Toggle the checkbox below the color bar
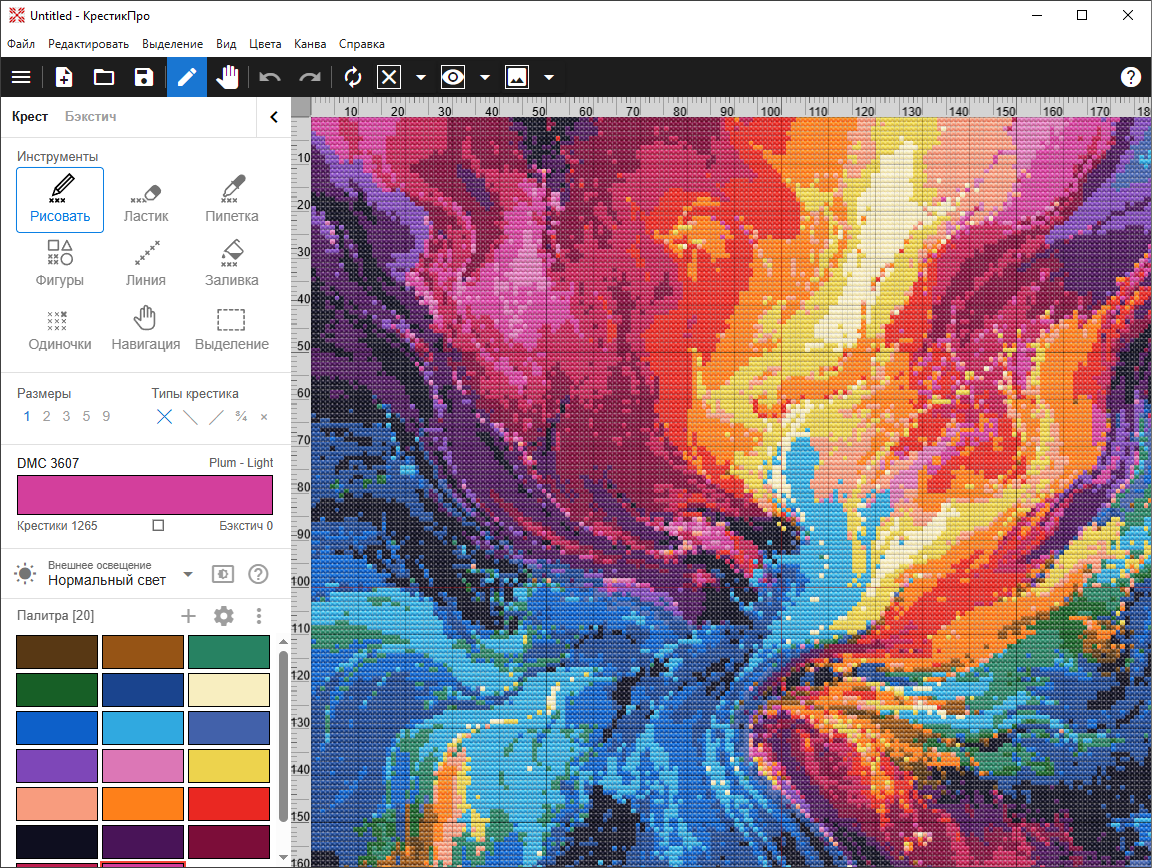 point(158,525)
